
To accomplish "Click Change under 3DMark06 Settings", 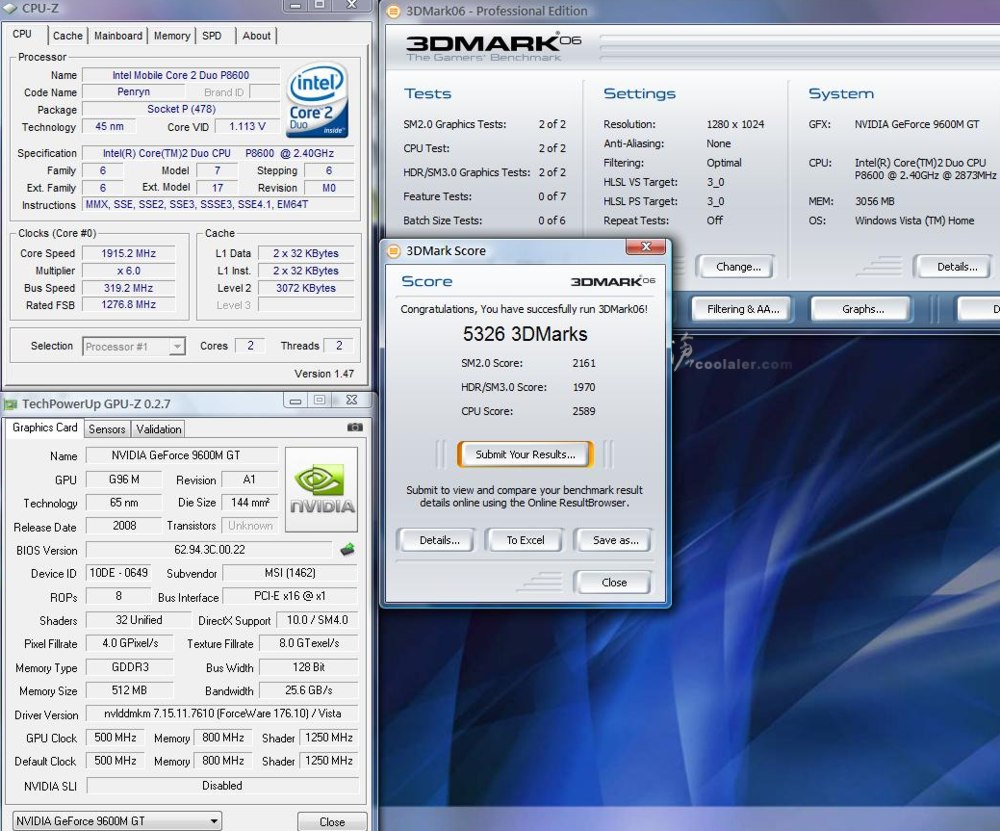I will [x=738, y=267].
